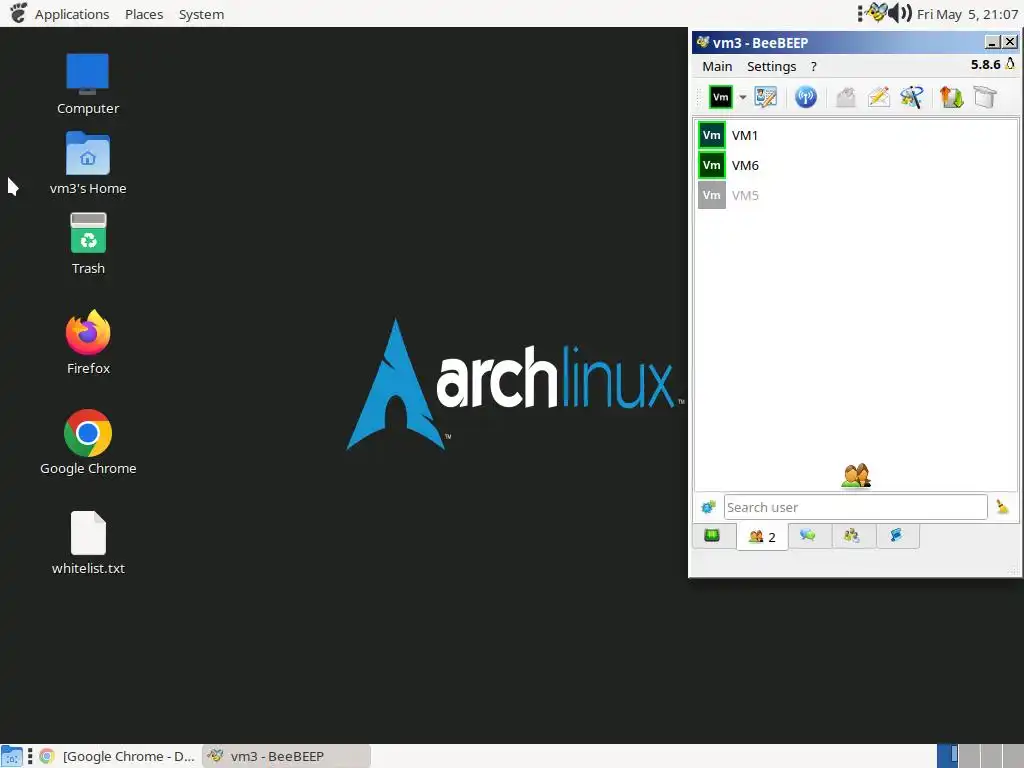
Task: Click the 5.8.6 version label
Action: pyautogui.click(x=985, y=65)
